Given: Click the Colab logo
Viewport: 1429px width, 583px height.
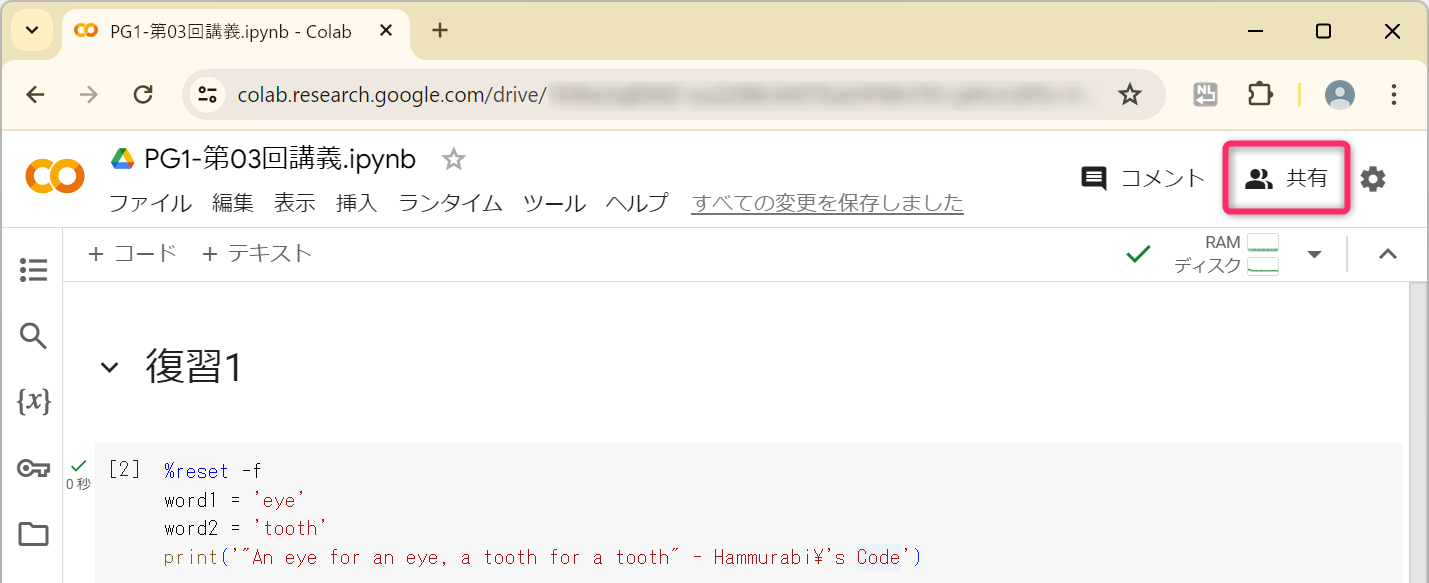Looking at the screenshot, I should (x=54, y=177).
